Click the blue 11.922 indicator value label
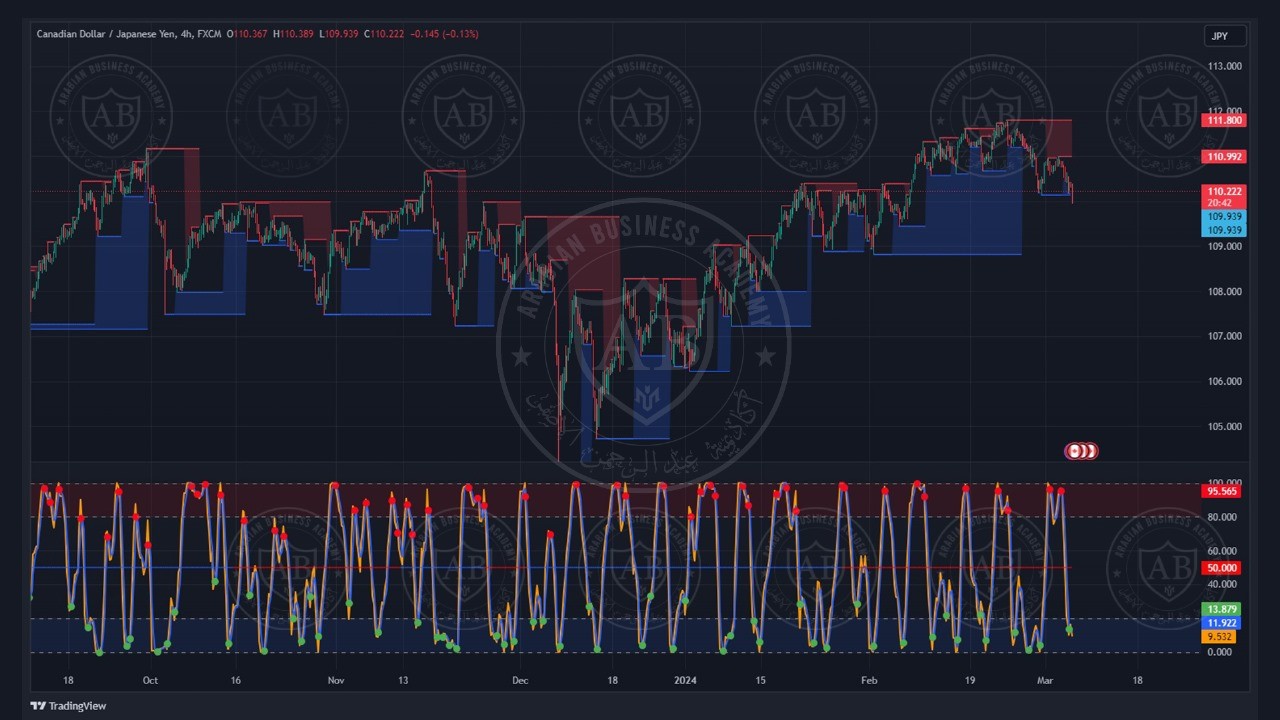1280x720 pixels. click(x=1222, y=623)
